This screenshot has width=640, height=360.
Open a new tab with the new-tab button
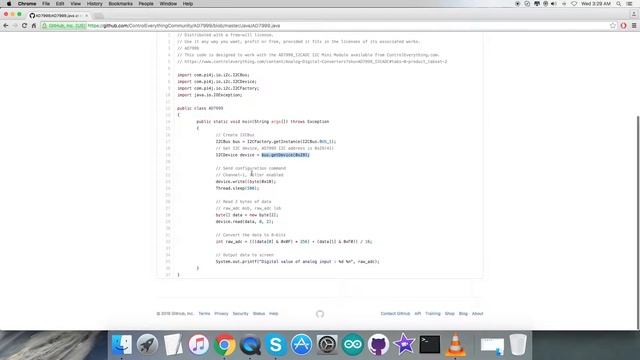[98, 16]
